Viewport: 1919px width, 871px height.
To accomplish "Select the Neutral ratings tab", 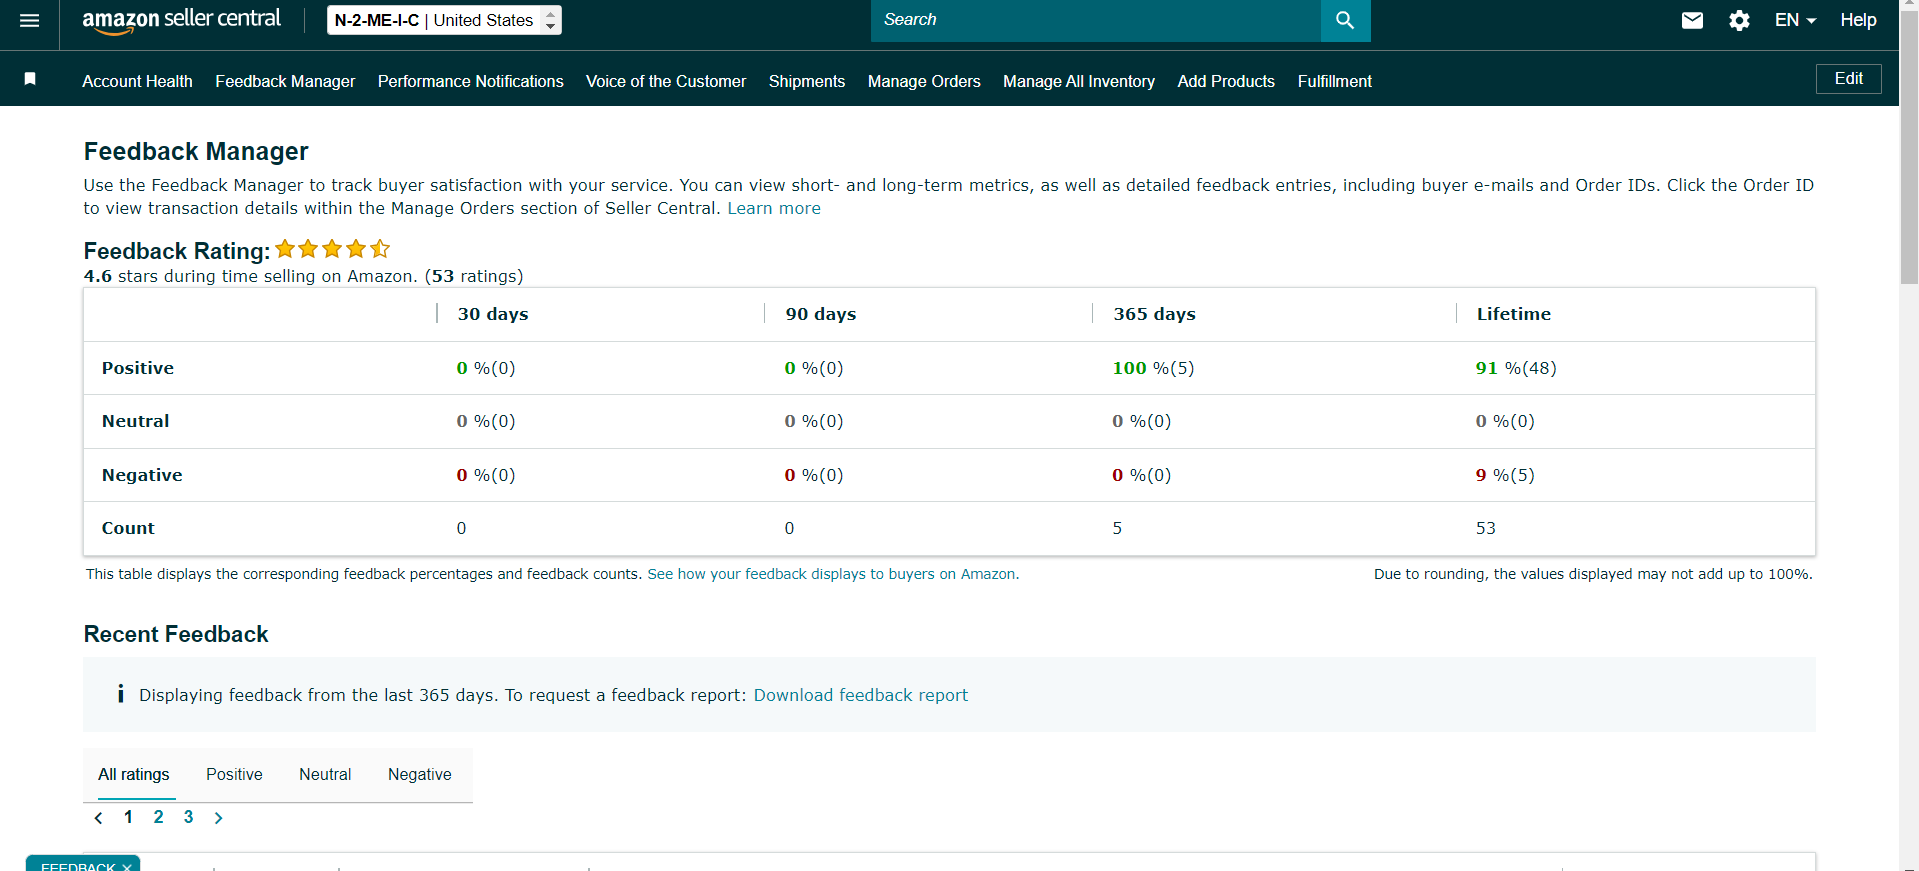I will [x=325, y=774].
